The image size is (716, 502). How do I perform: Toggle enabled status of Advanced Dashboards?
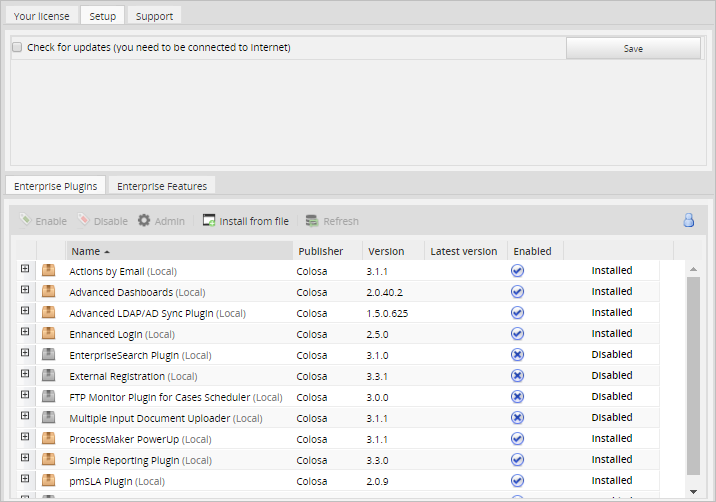pyautogui.click(x=517, y=292)
